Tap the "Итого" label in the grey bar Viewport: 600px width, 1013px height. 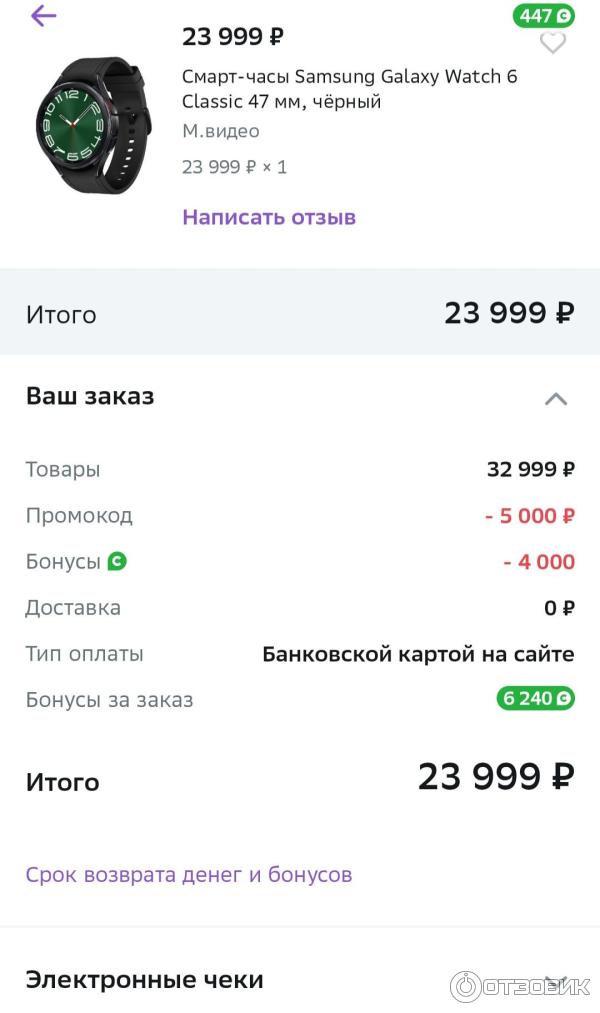tap(61, 315)
